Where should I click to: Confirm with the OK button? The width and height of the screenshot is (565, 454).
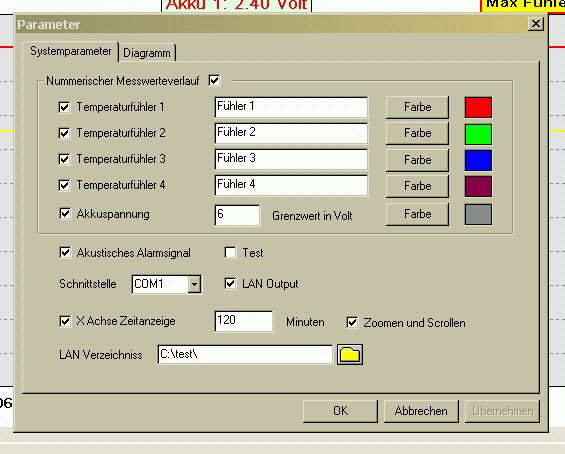click(340, 411)
